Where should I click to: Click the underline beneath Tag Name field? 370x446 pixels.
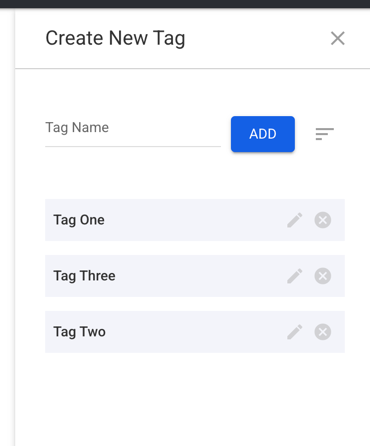pos(133,146)
